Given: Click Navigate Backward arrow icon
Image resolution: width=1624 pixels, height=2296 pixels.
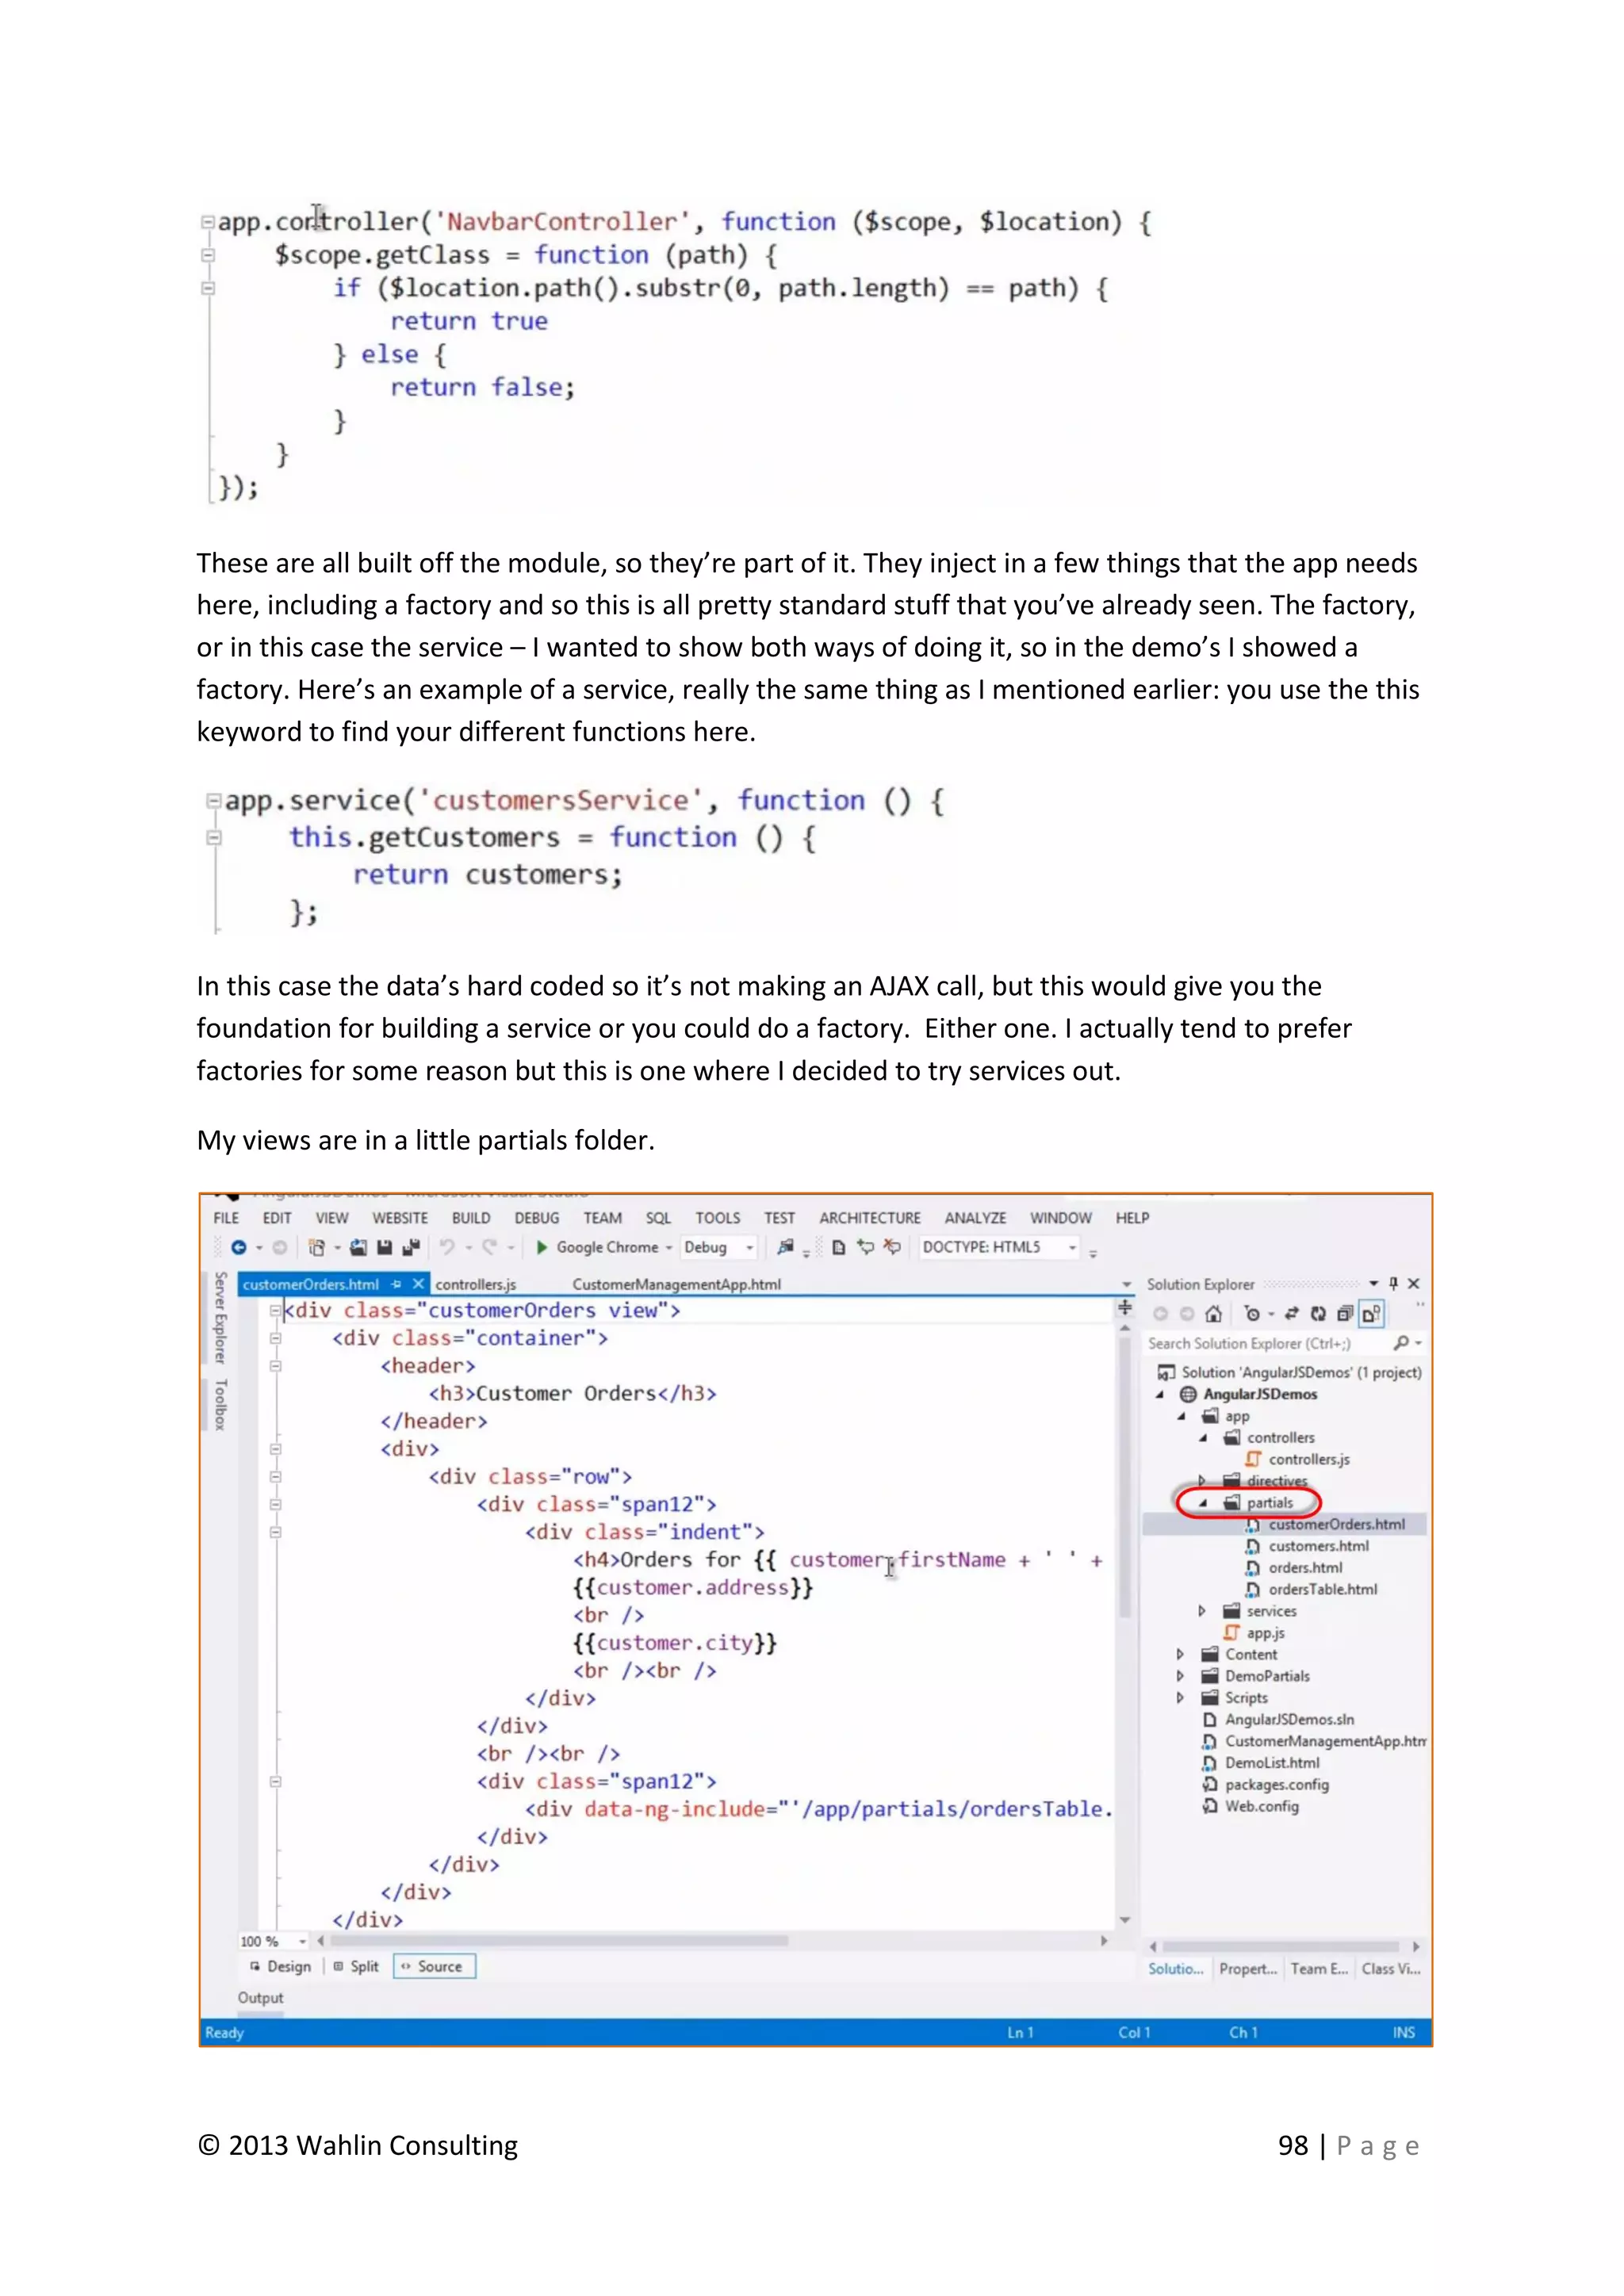Looking at the screenshot, I should pos(238,1247).
